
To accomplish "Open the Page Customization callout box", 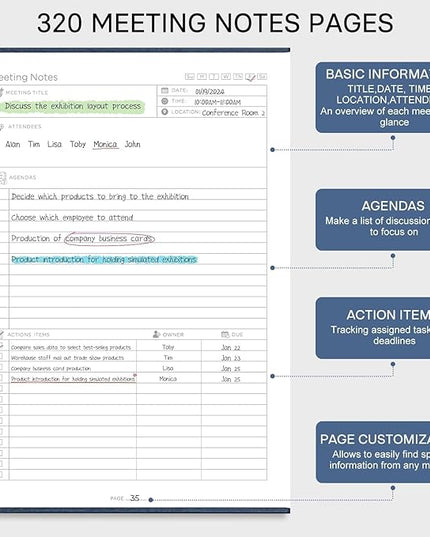I will point(372,452).
